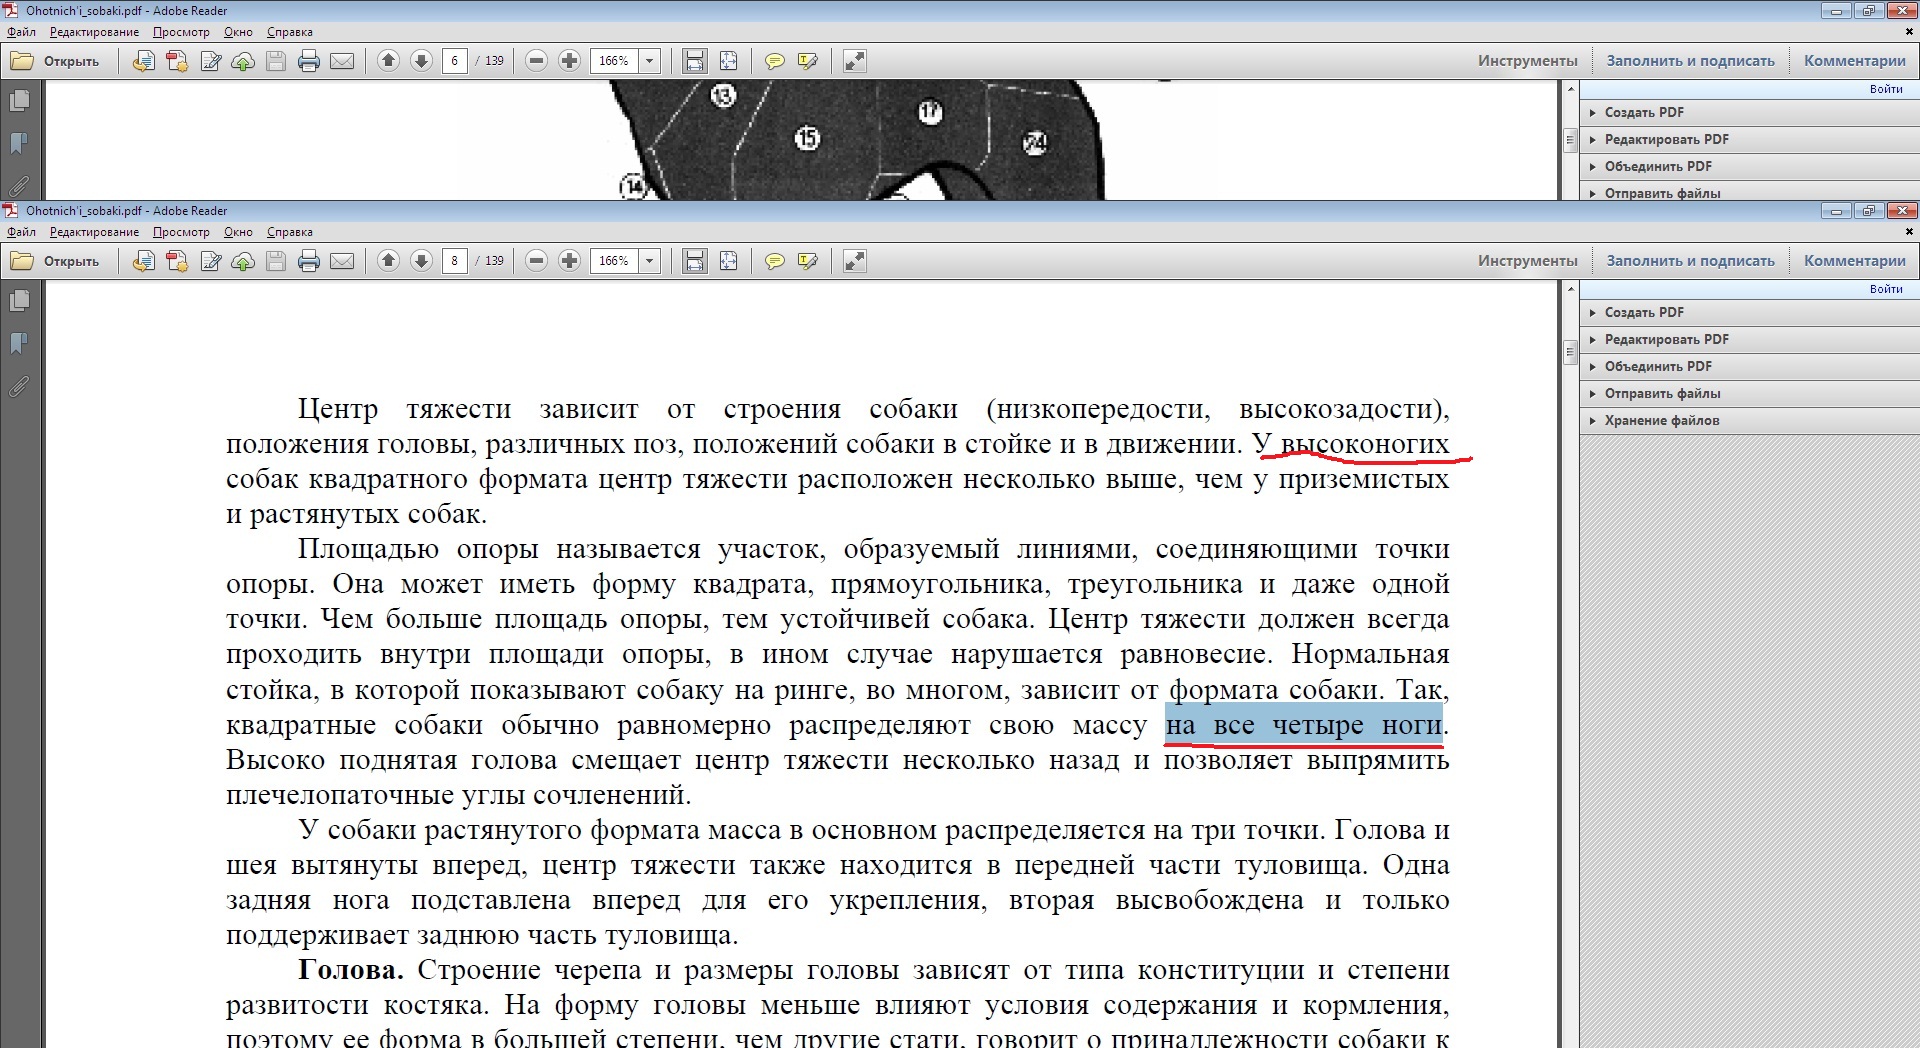Go to the next page in the lower window
1920x1048 pixels.
pyautogui.click(x=421, y=261)
